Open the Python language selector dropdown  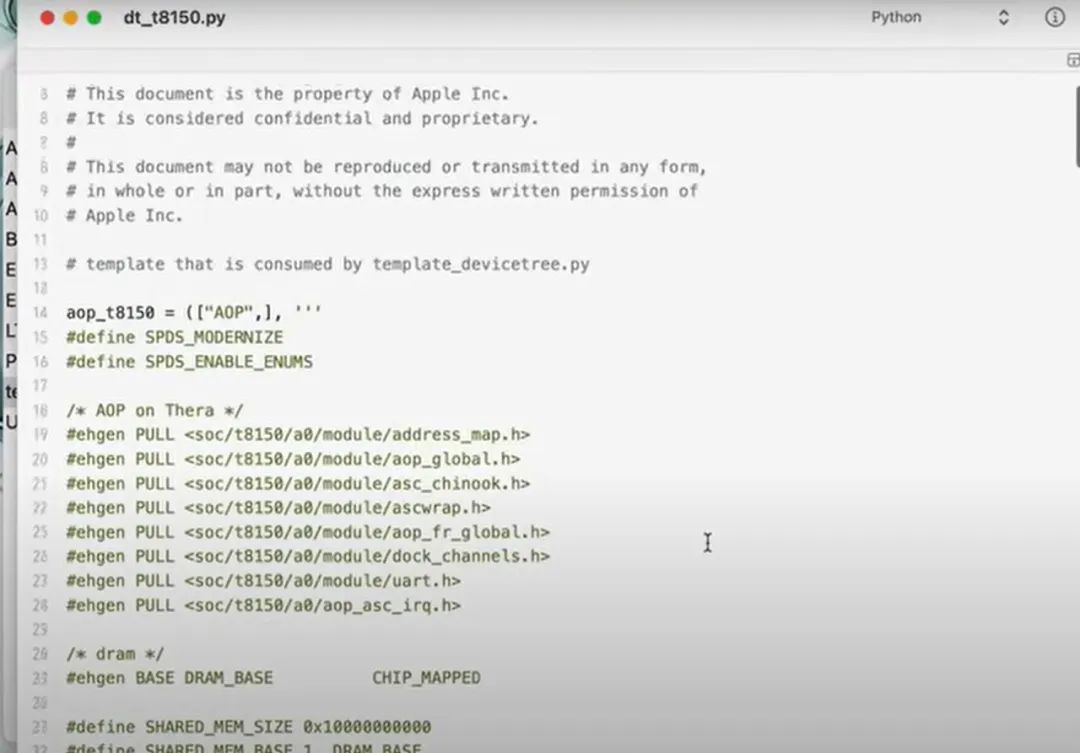point(940,17)
